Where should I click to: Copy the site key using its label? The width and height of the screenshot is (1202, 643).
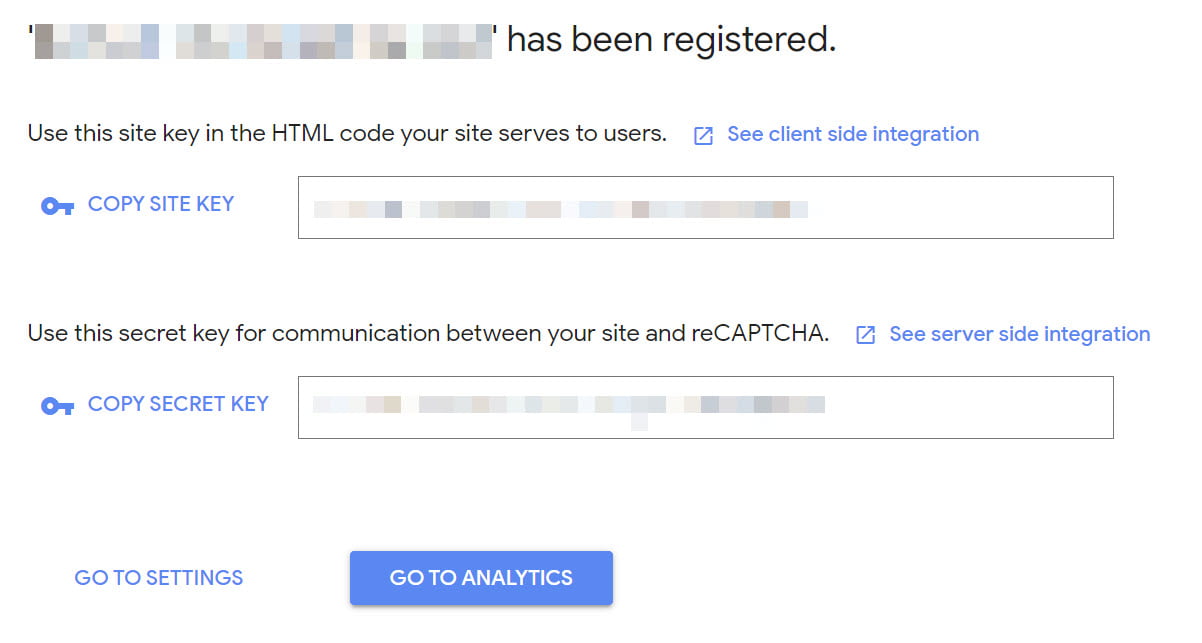[x=161, y=204]
